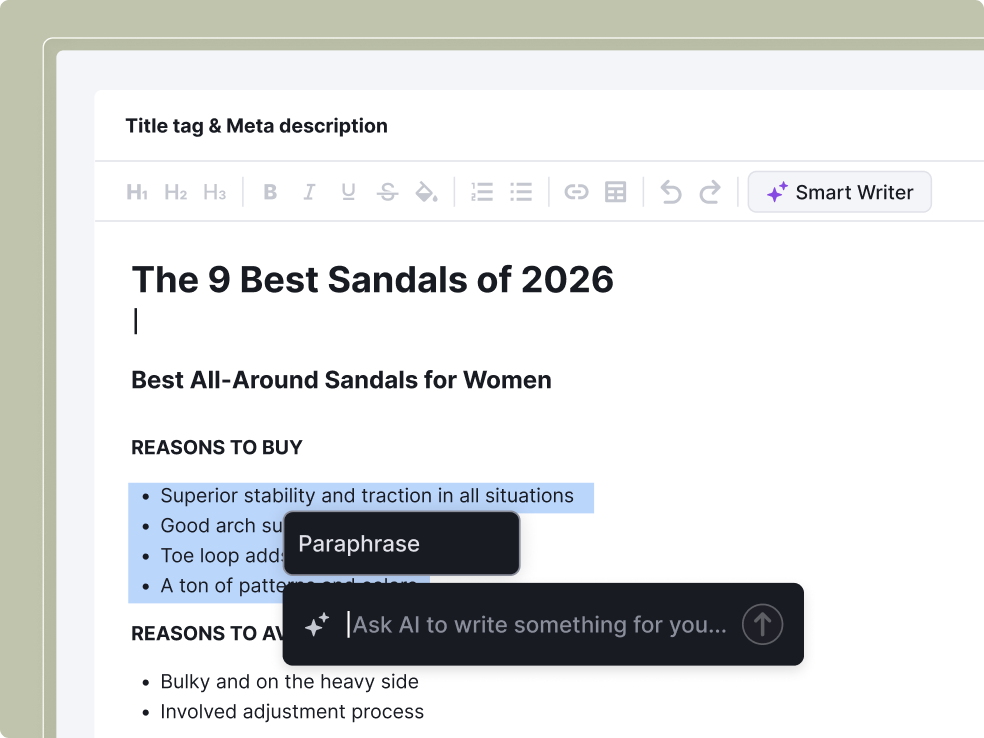984x738 pixels.
Task: Toggle italic formatting
Action: [309, 193]
